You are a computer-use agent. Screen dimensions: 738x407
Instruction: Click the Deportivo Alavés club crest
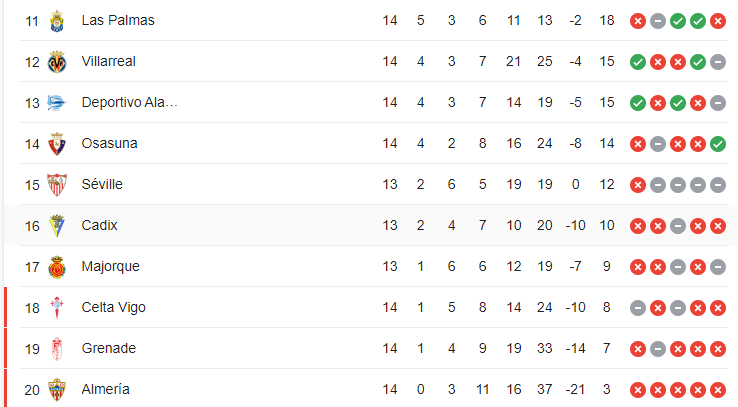pyautogui.click(x=57, y=102)
